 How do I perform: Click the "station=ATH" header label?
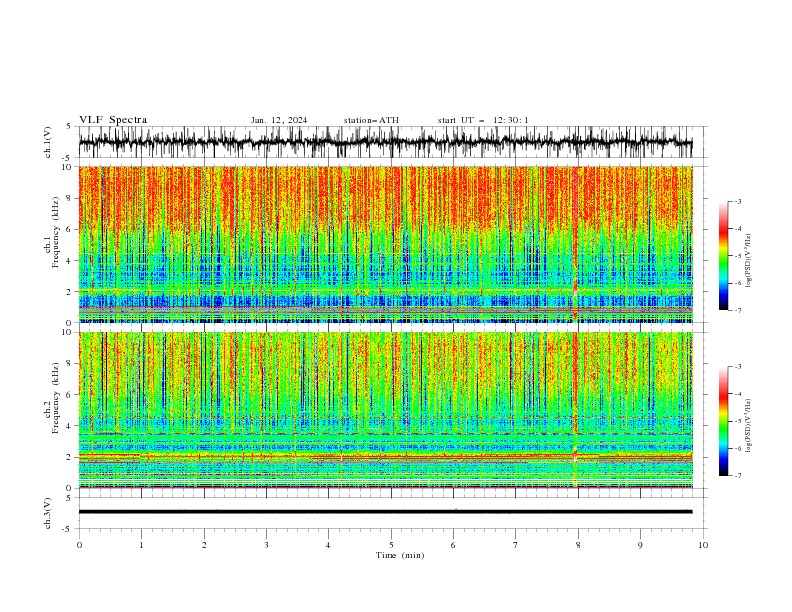[371, 120]
